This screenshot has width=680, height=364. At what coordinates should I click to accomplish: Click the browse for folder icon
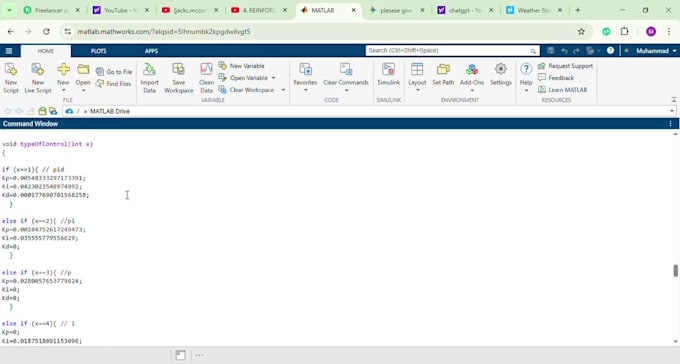[53, 111]
